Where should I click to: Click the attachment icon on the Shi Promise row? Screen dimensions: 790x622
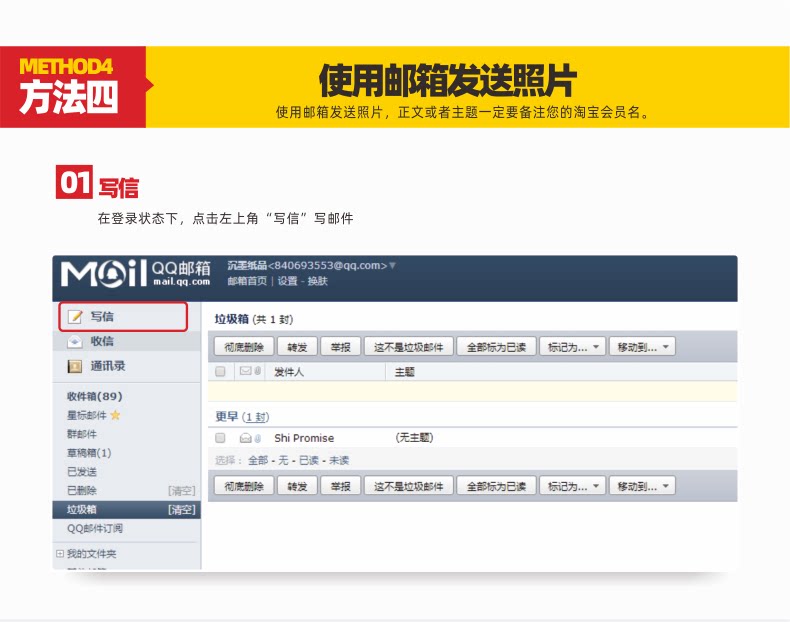(x=257, y=438)
